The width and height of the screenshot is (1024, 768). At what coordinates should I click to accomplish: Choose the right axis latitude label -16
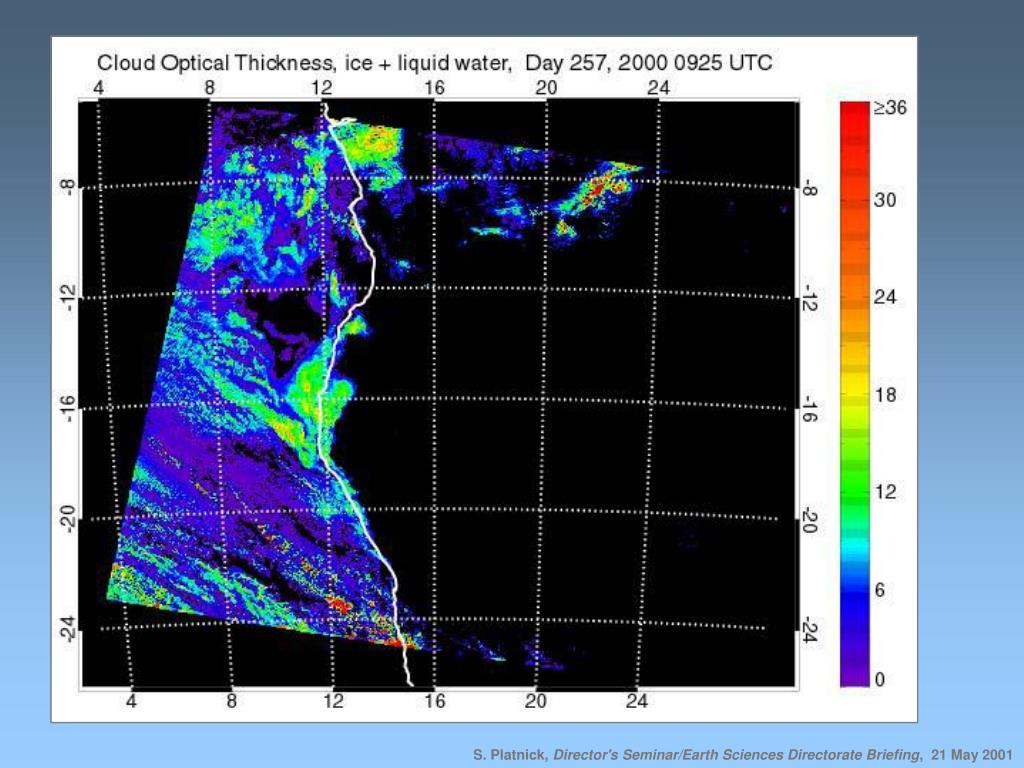tap(808, 409)
